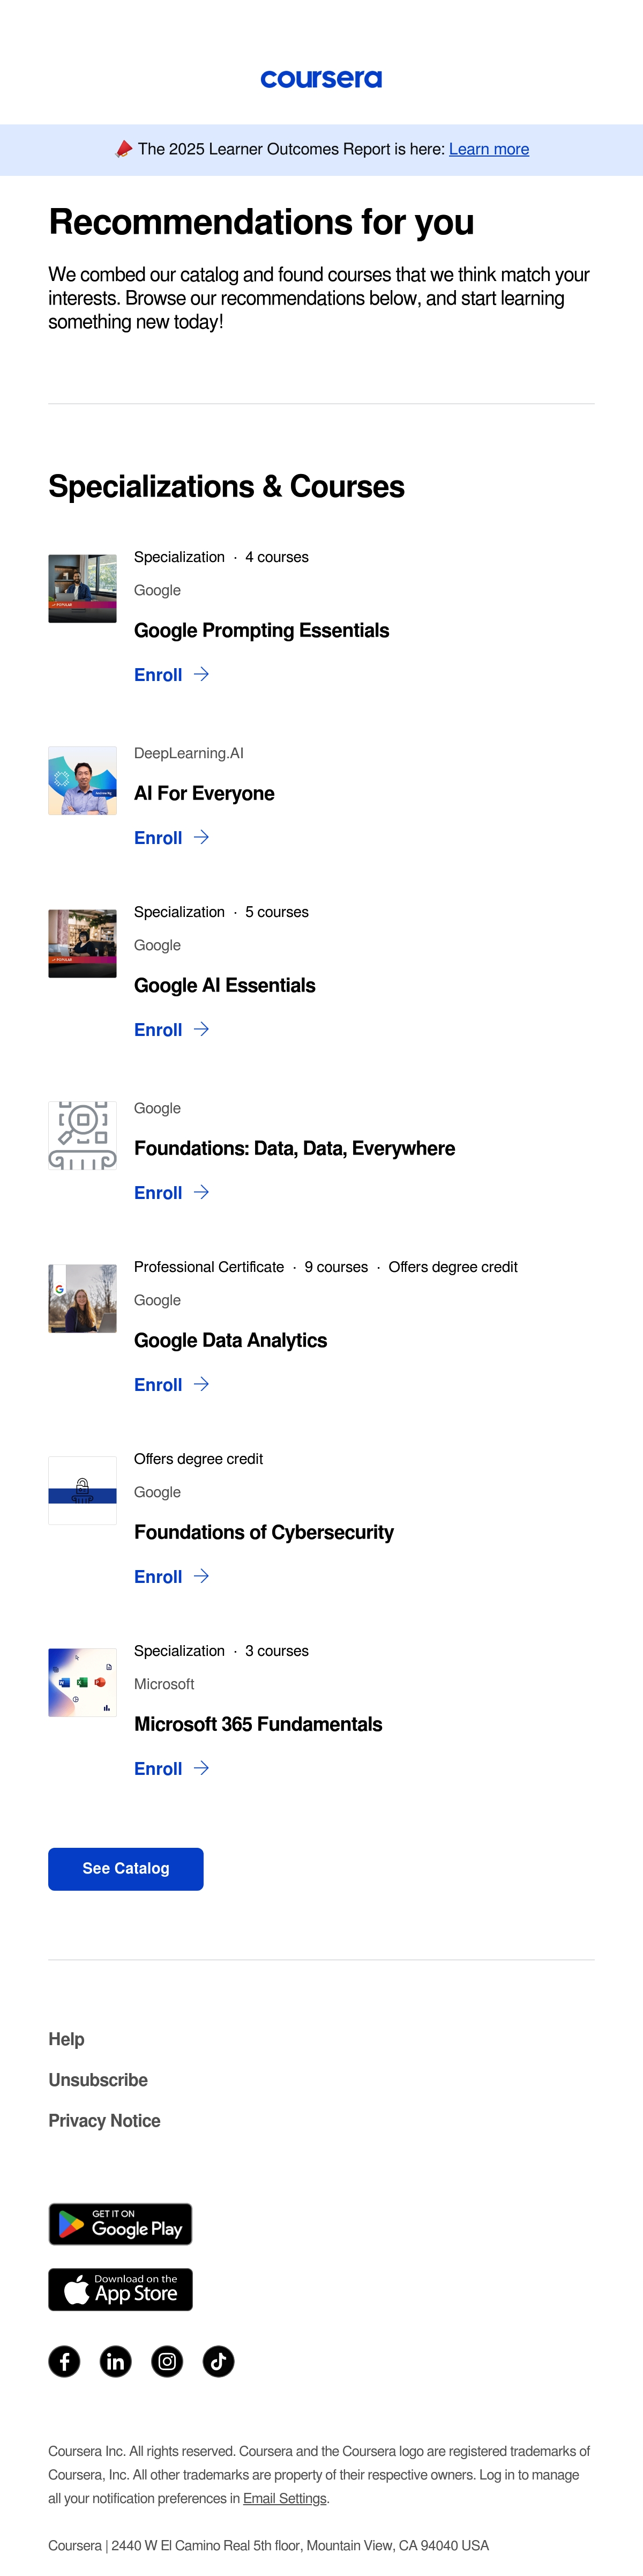
Task: Click Foundations: Data, Data, Everywhere thumbnail
Action: click(83, 1135)
